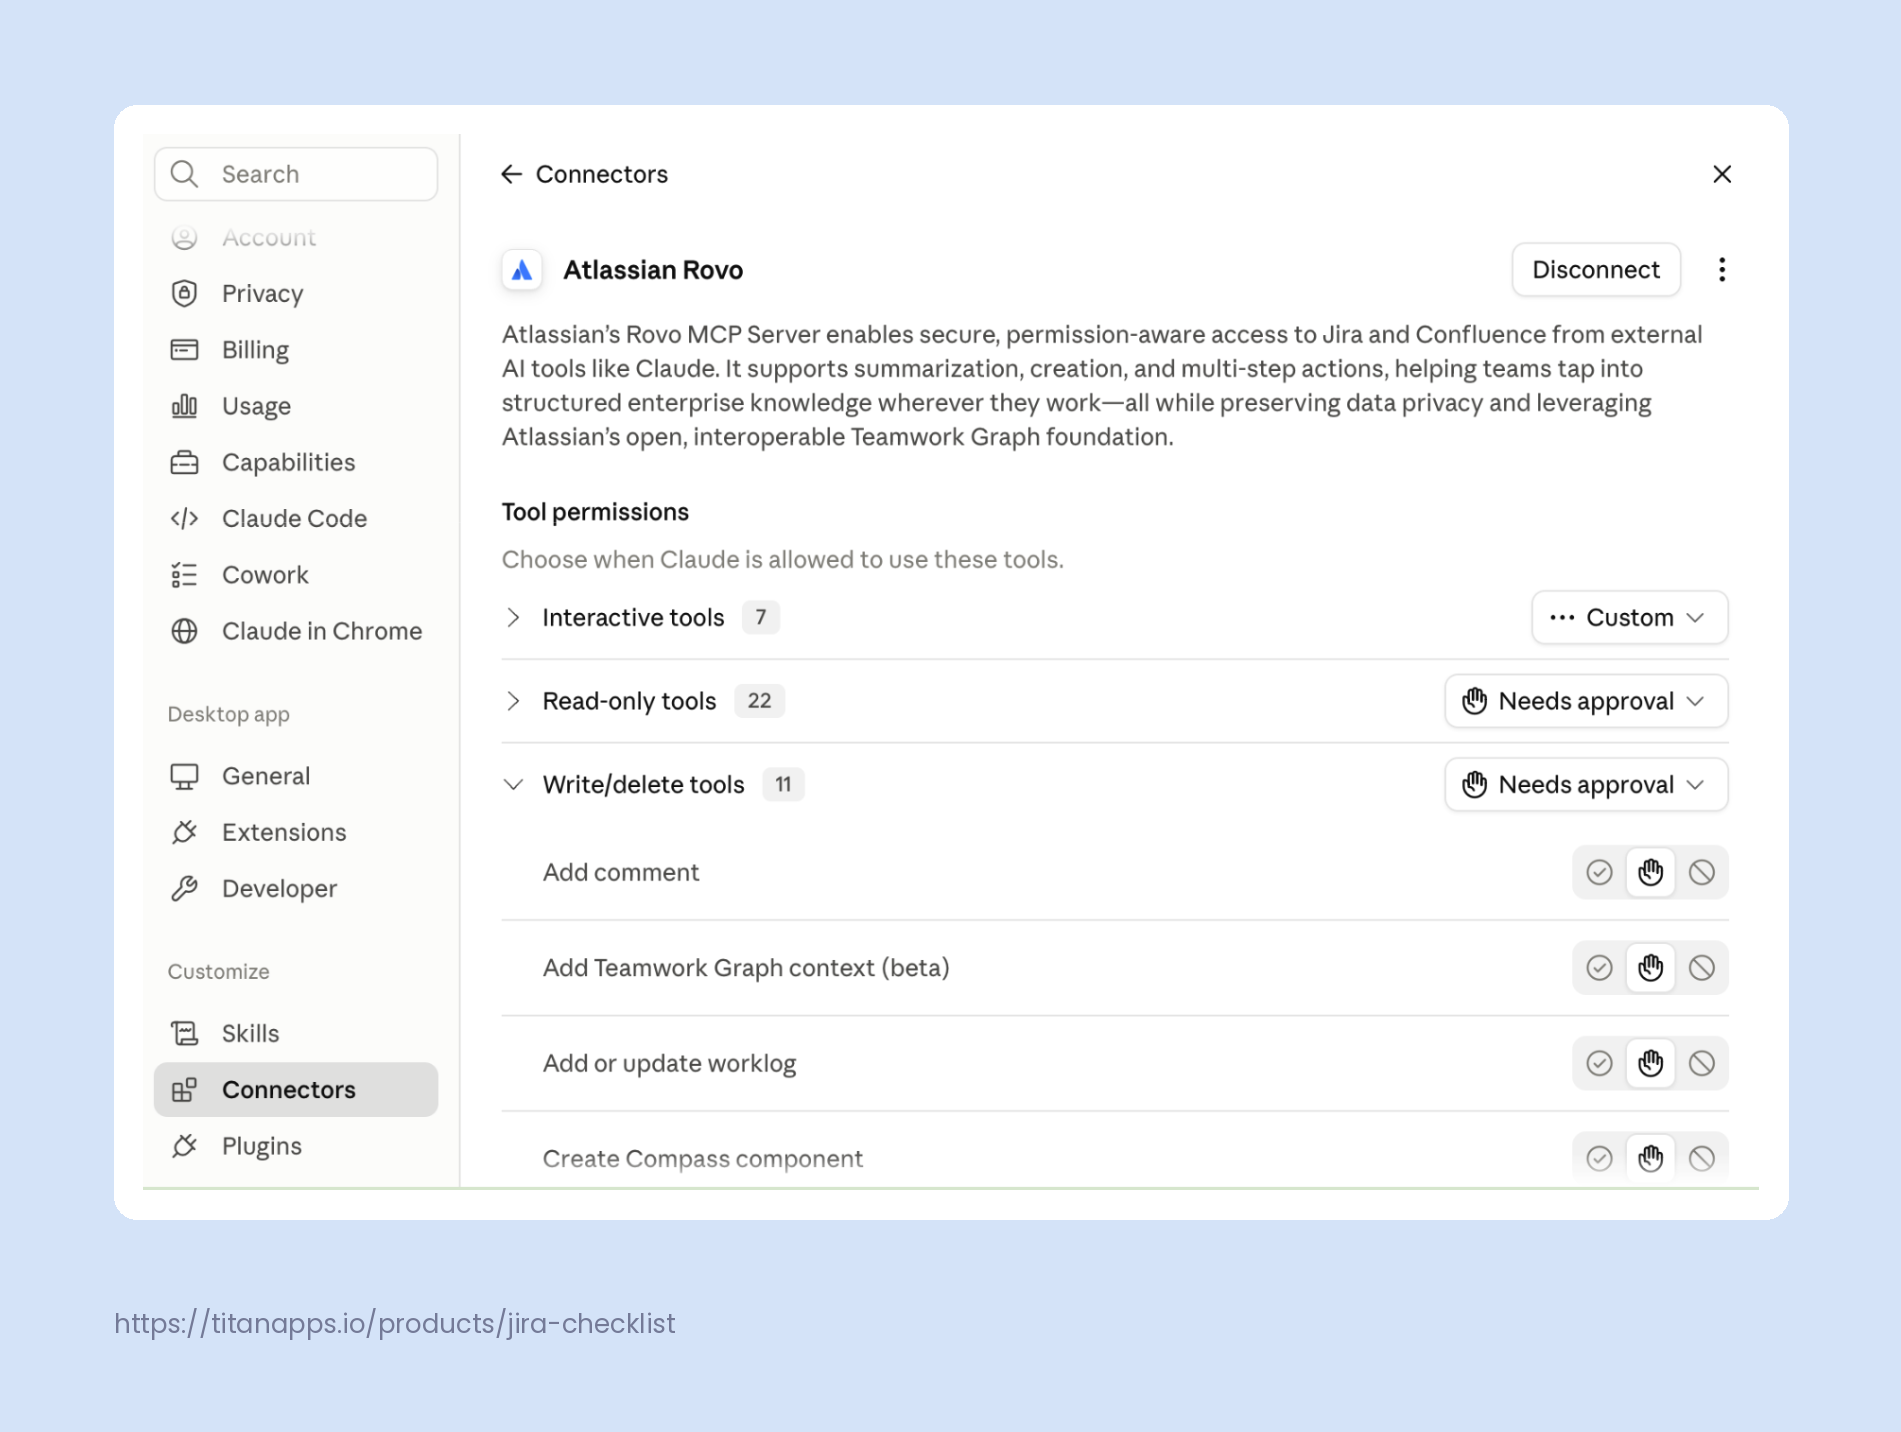This screenshot has width=1901, height=1432.
Task: Click the Disconnect button
Action: (x=1596, y=270)
